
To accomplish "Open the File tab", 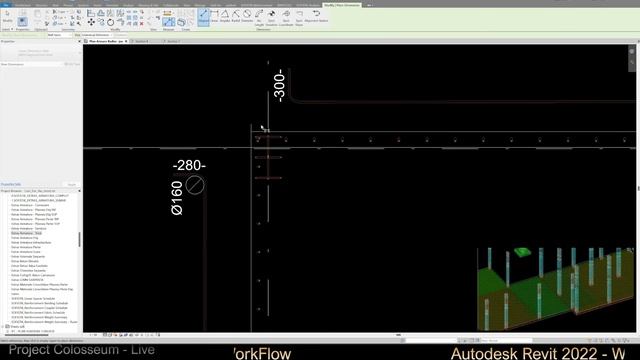I will [5, 5].
